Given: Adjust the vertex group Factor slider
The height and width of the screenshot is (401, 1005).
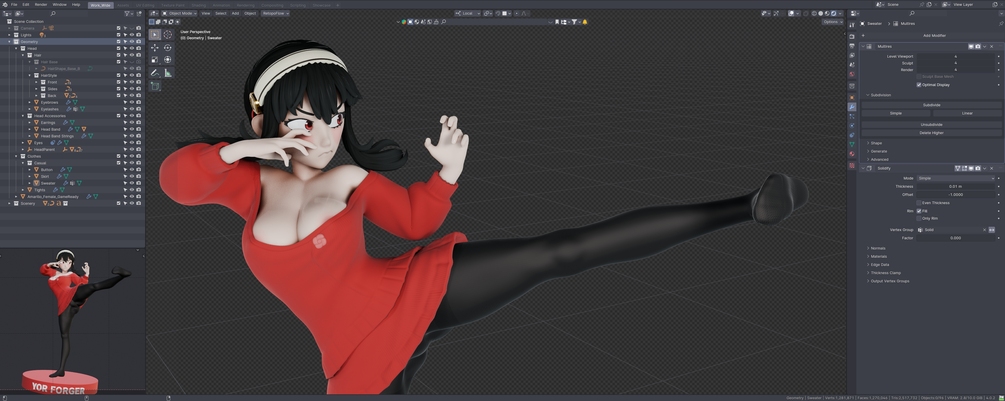Looking at the screenshot, I should [955, 238].
